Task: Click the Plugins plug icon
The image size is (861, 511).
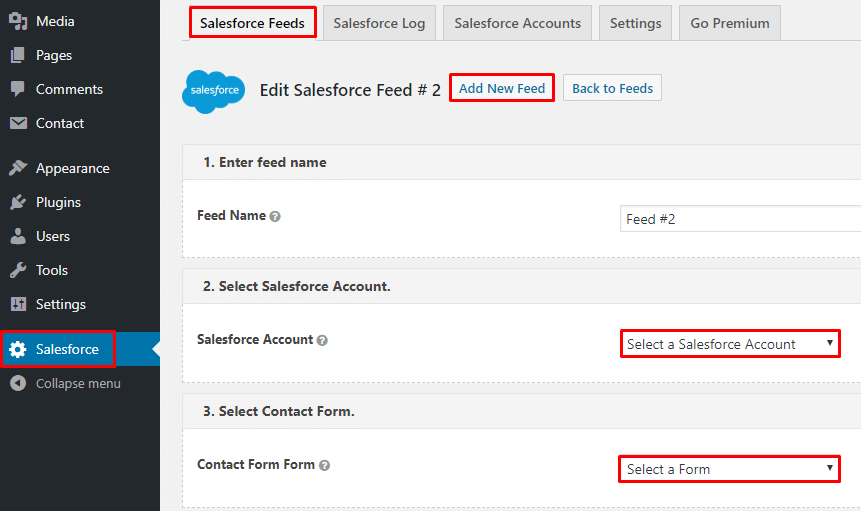Action: pos(18,202)
